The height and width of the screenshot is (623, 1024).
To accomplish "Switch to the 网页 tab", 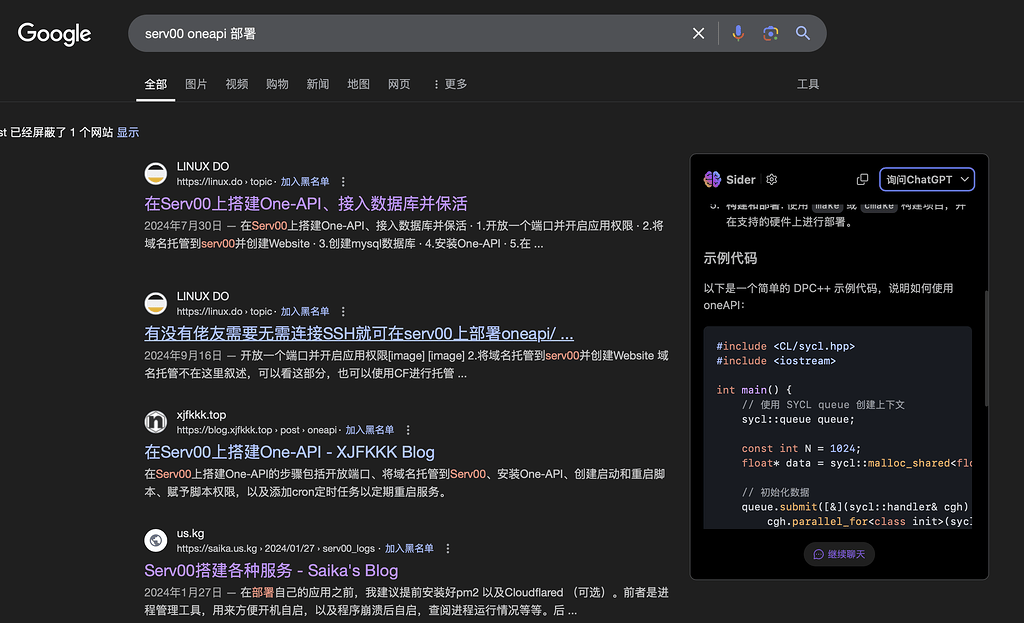I will [x=398, y=84].
